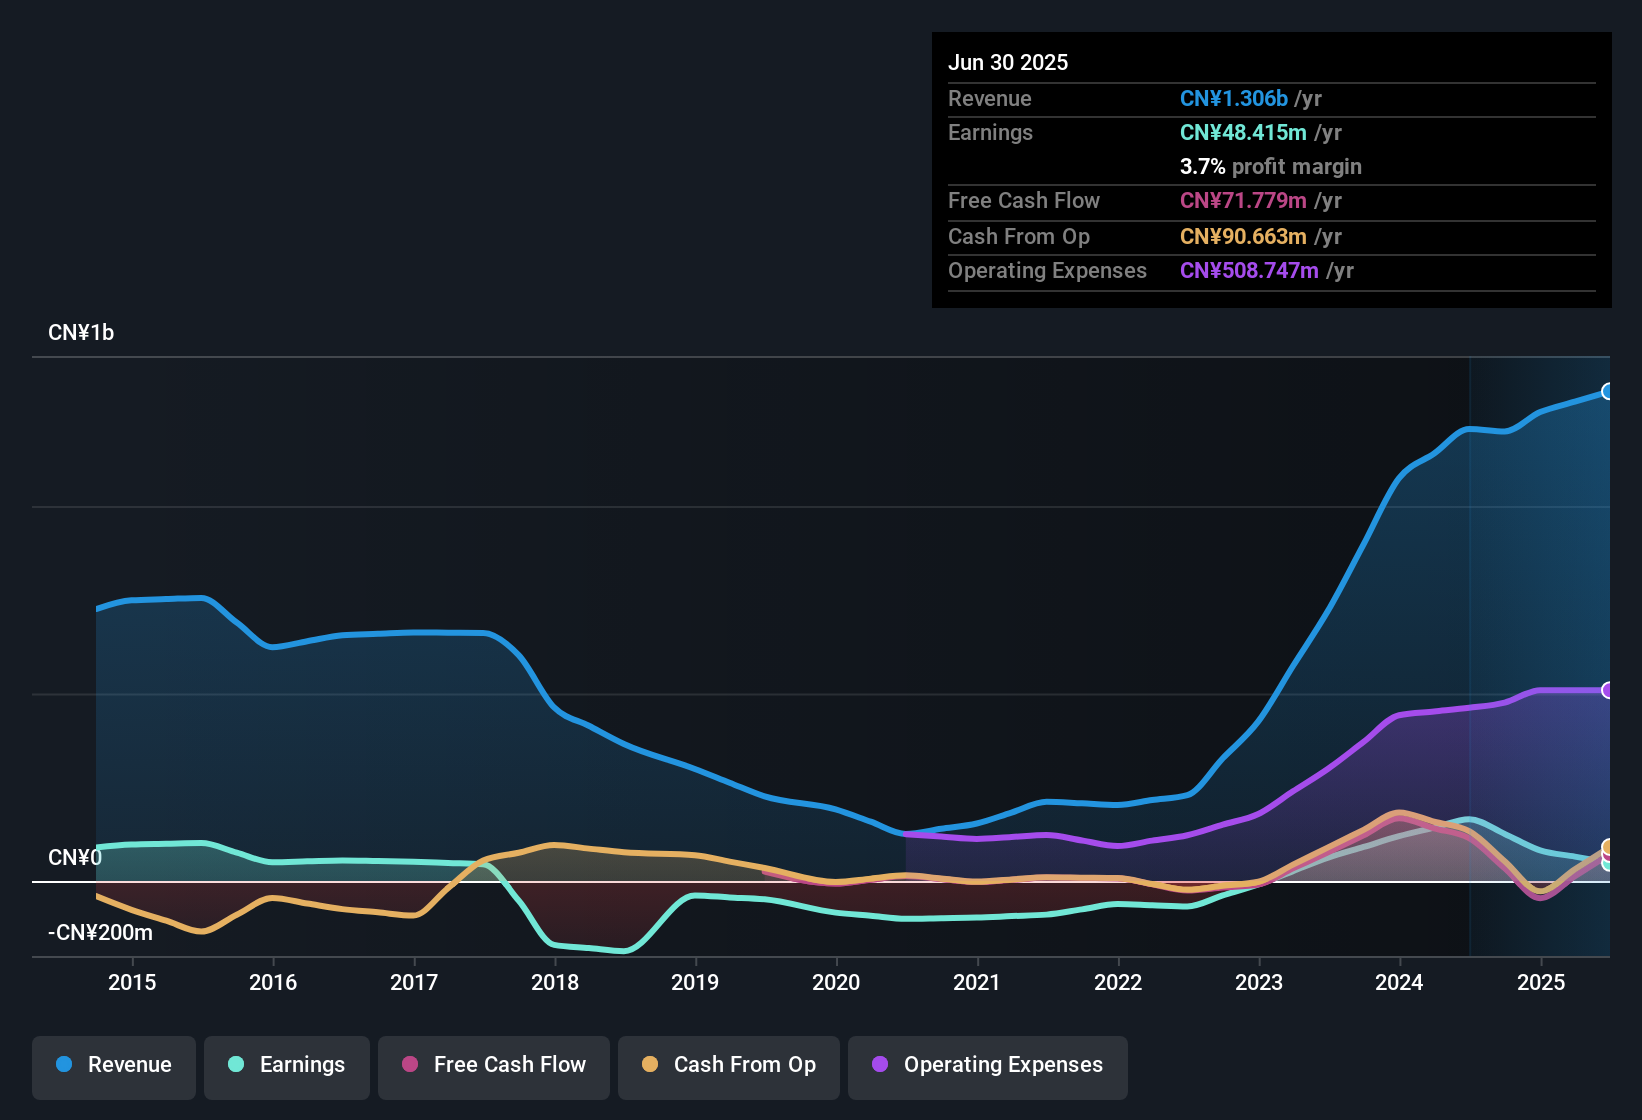Click the purple Operating Expenses dot icon
The height and width of the screenshot is (1120, 1642).
coord(879,1065)
